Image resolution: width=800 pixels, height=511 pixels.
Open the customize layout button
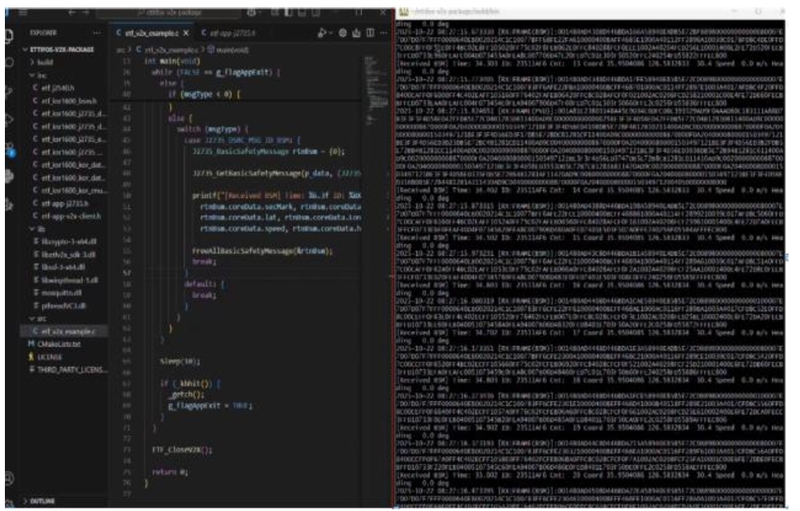(276, 12)
